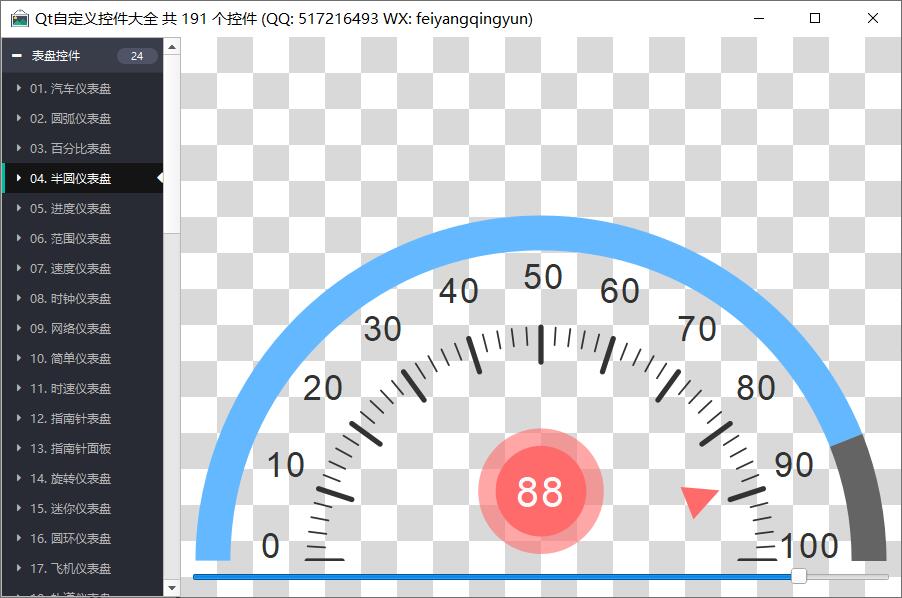Click arrow icon beside 08. 时钟仪表盘
This screenshot has height=598, width=902.
pos(19,299)
